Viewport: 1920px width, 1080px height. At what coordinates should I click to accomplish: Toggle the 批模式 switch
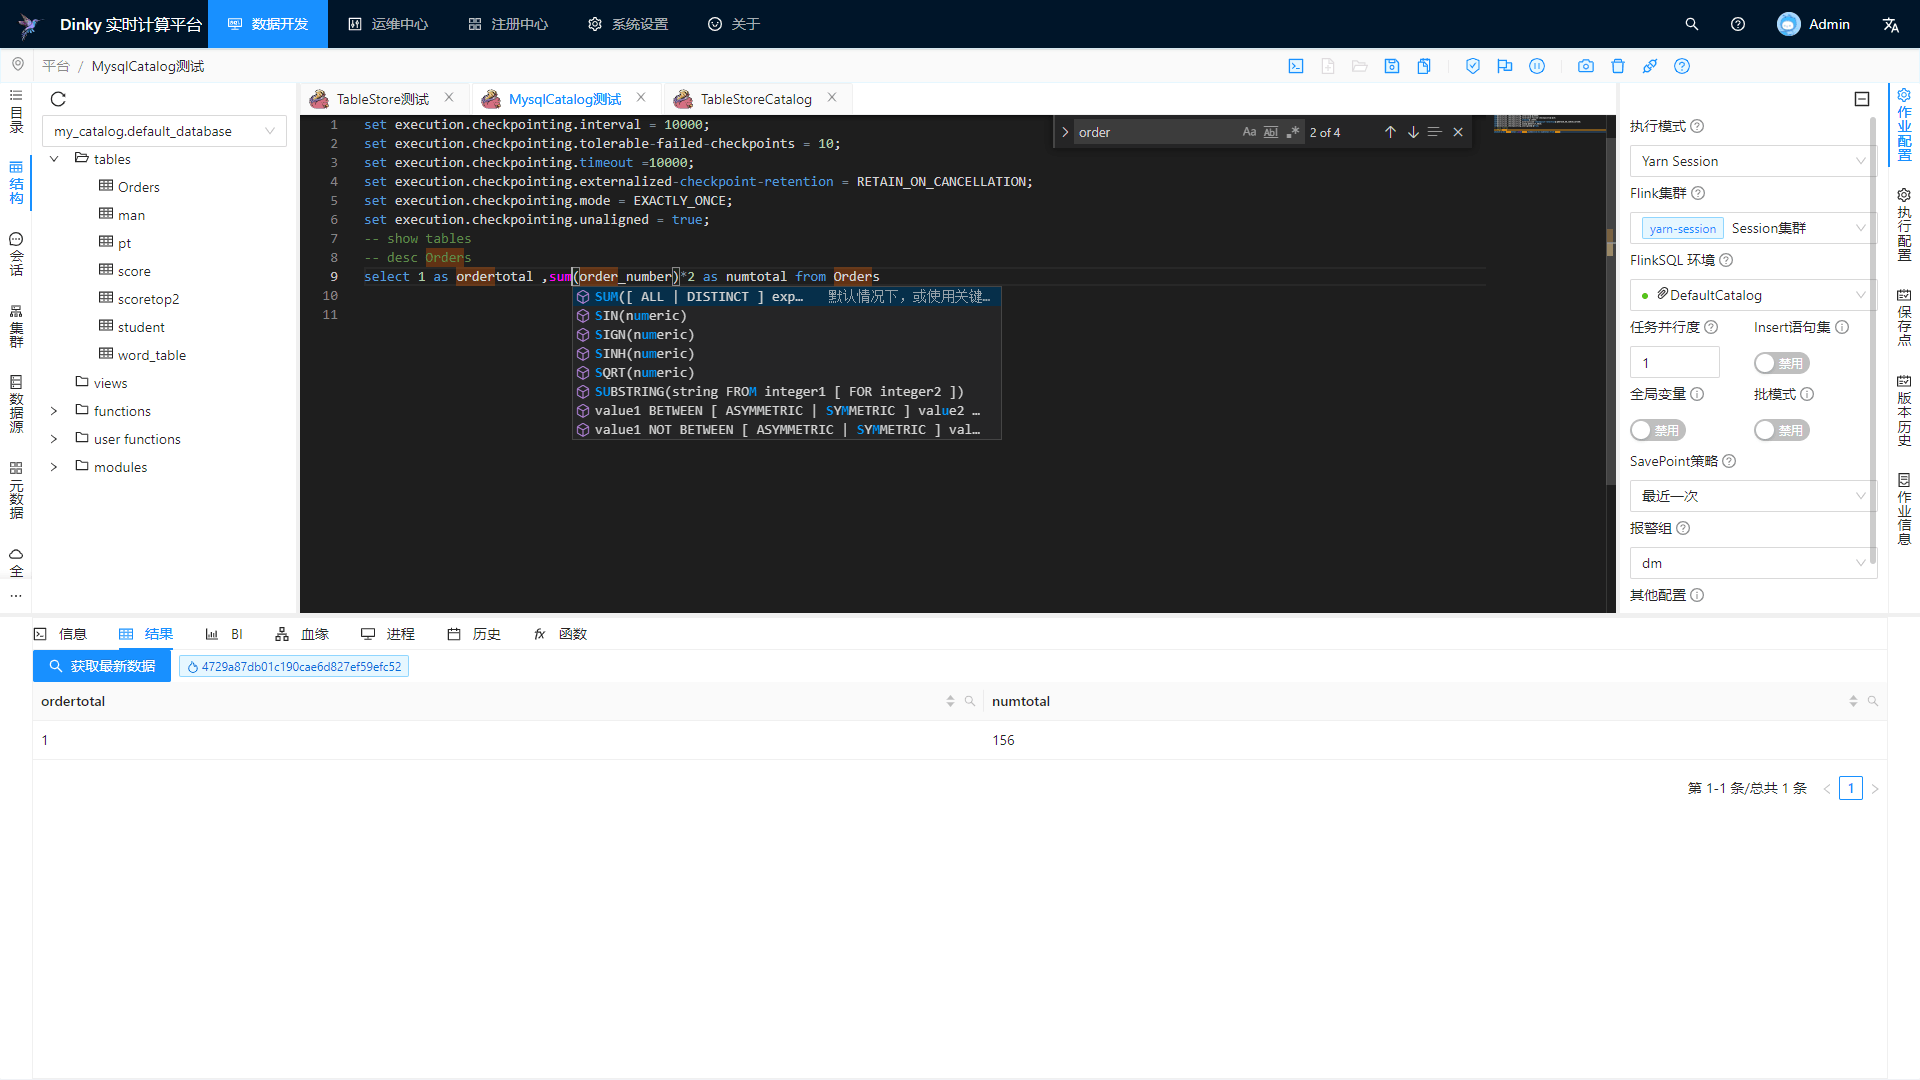(x=1781, y=430)
